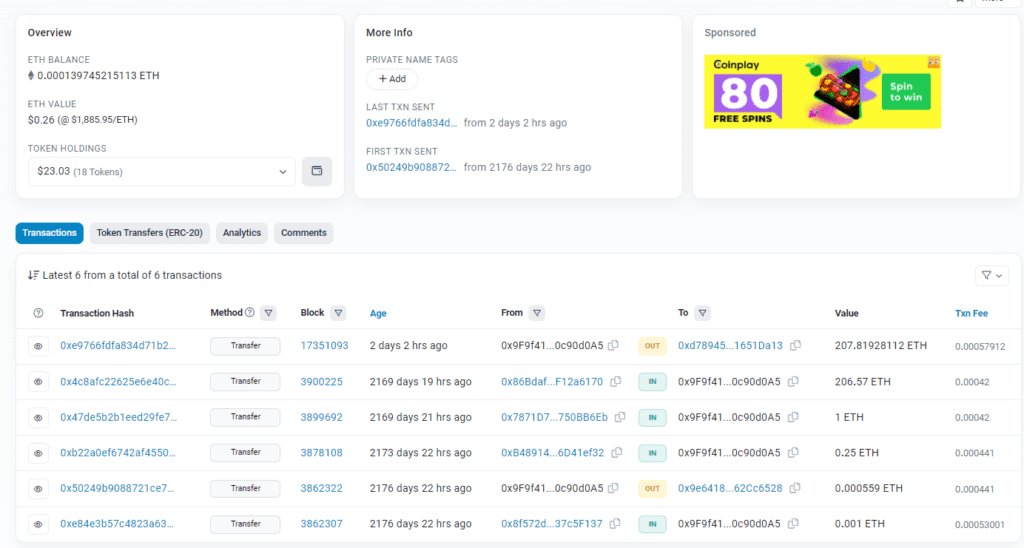Copy sender address 0x86Bdaf...F12a6170

point(616,381)
